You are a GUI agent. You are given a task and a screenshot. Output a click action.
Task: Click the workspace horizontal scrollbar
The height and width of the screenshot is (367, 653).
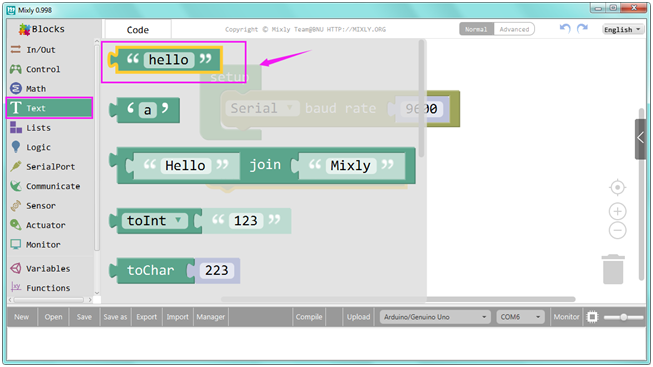point(398,299)
